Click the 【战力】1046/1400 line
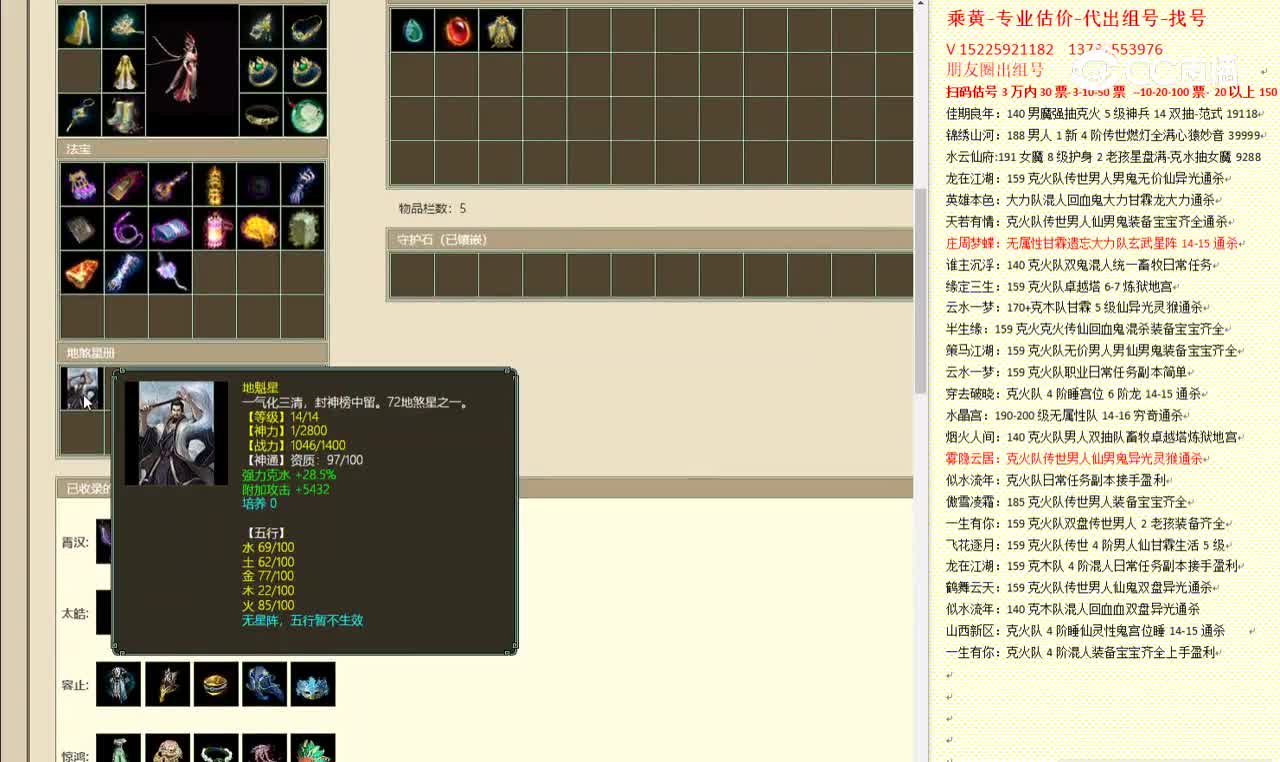The width and height of the screenshot is (1280, 762). (294, 445)
